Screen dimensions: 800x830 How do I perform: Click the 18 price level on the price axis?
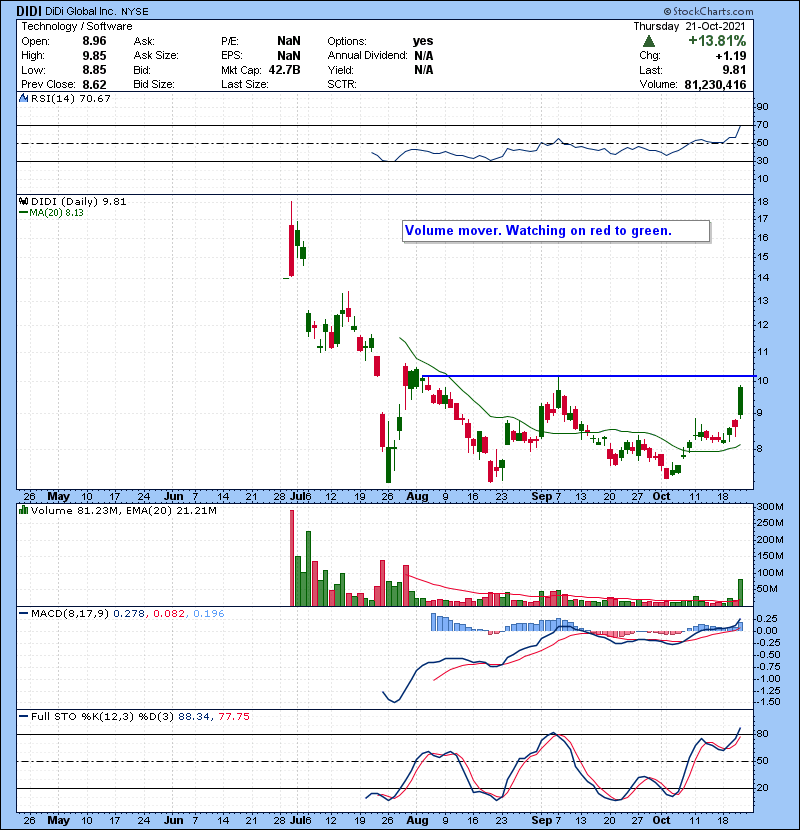762,202
